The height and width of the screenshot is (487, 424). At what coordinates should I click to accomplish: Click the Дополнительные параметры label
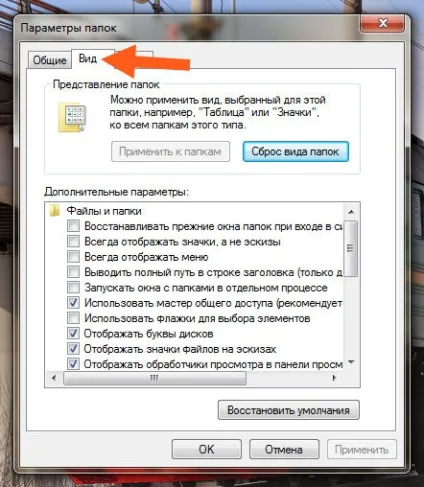pos(116,192)
